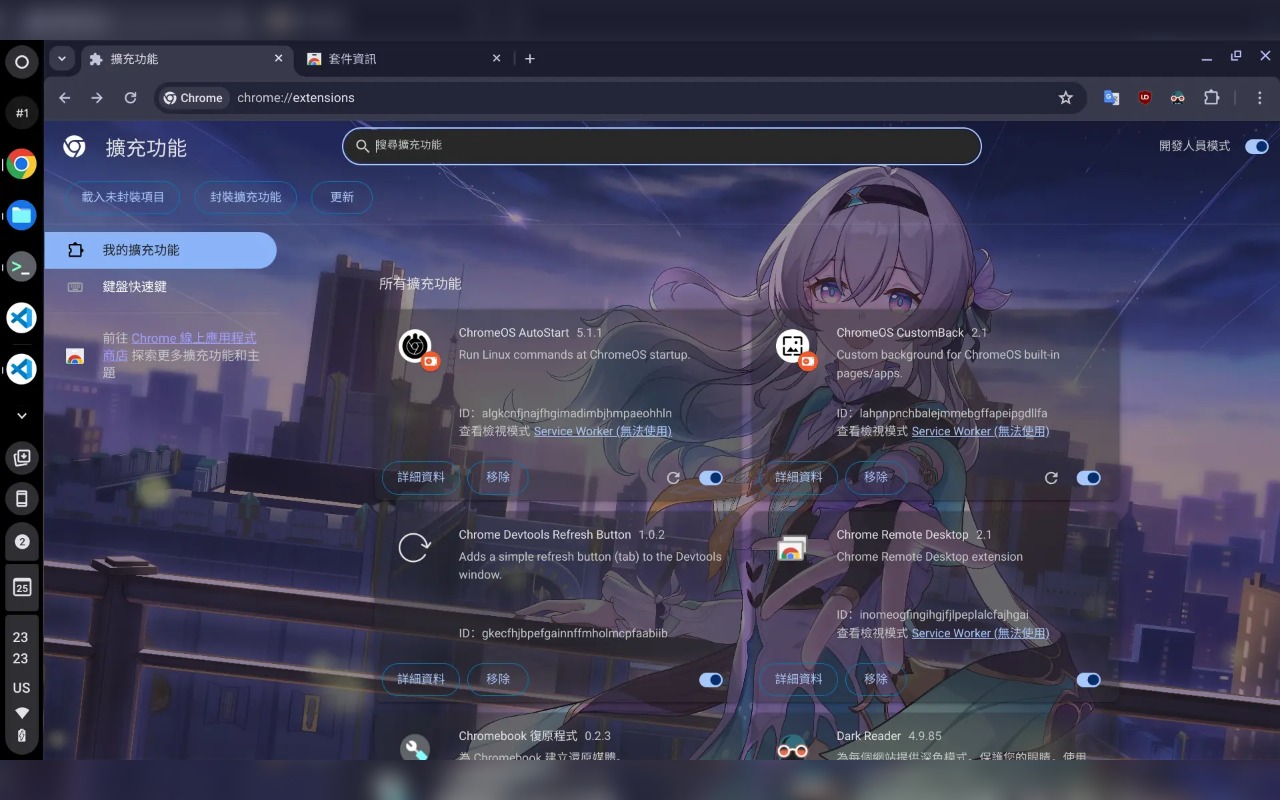The height and width of the screenshot is (800, 1280).
Task: Disable the ChromeOS CustomBack extension
Action: coord(1088,478)
